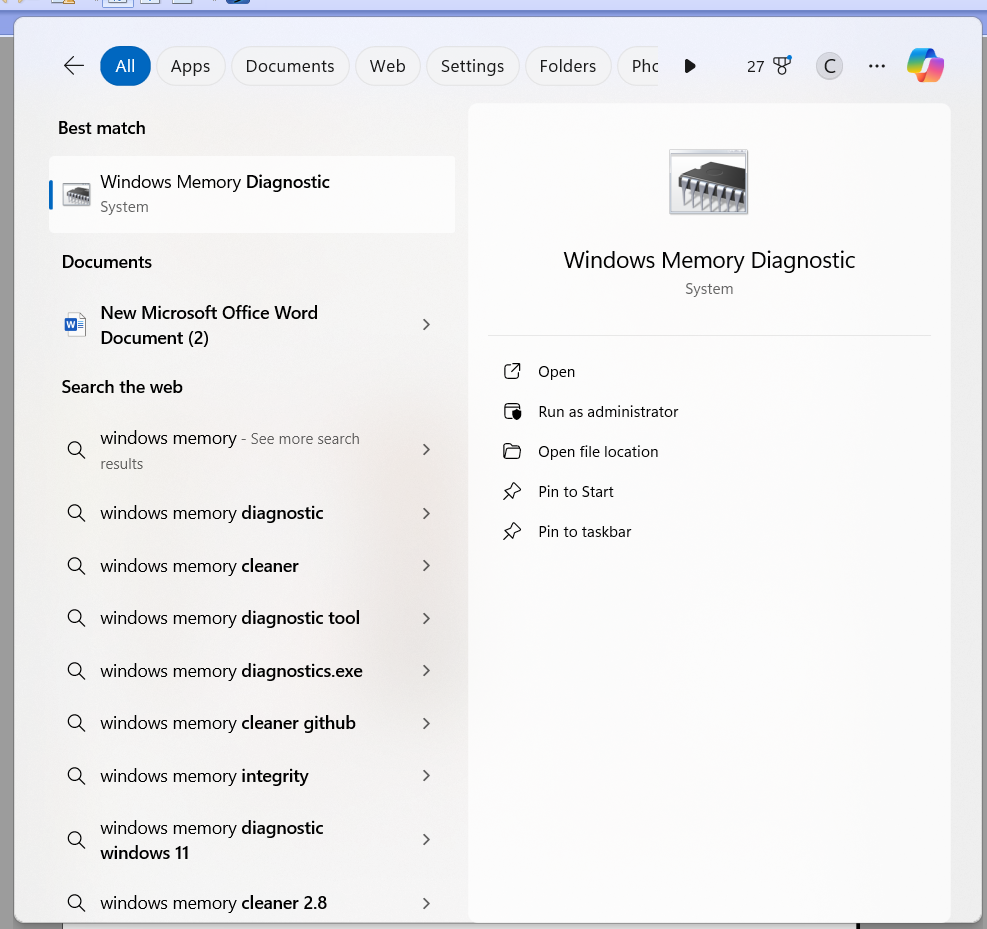This screenshot has height=929, width=987.
Task: Open the C account avatar
Action: pyautogui.click(x=829, y=65)
